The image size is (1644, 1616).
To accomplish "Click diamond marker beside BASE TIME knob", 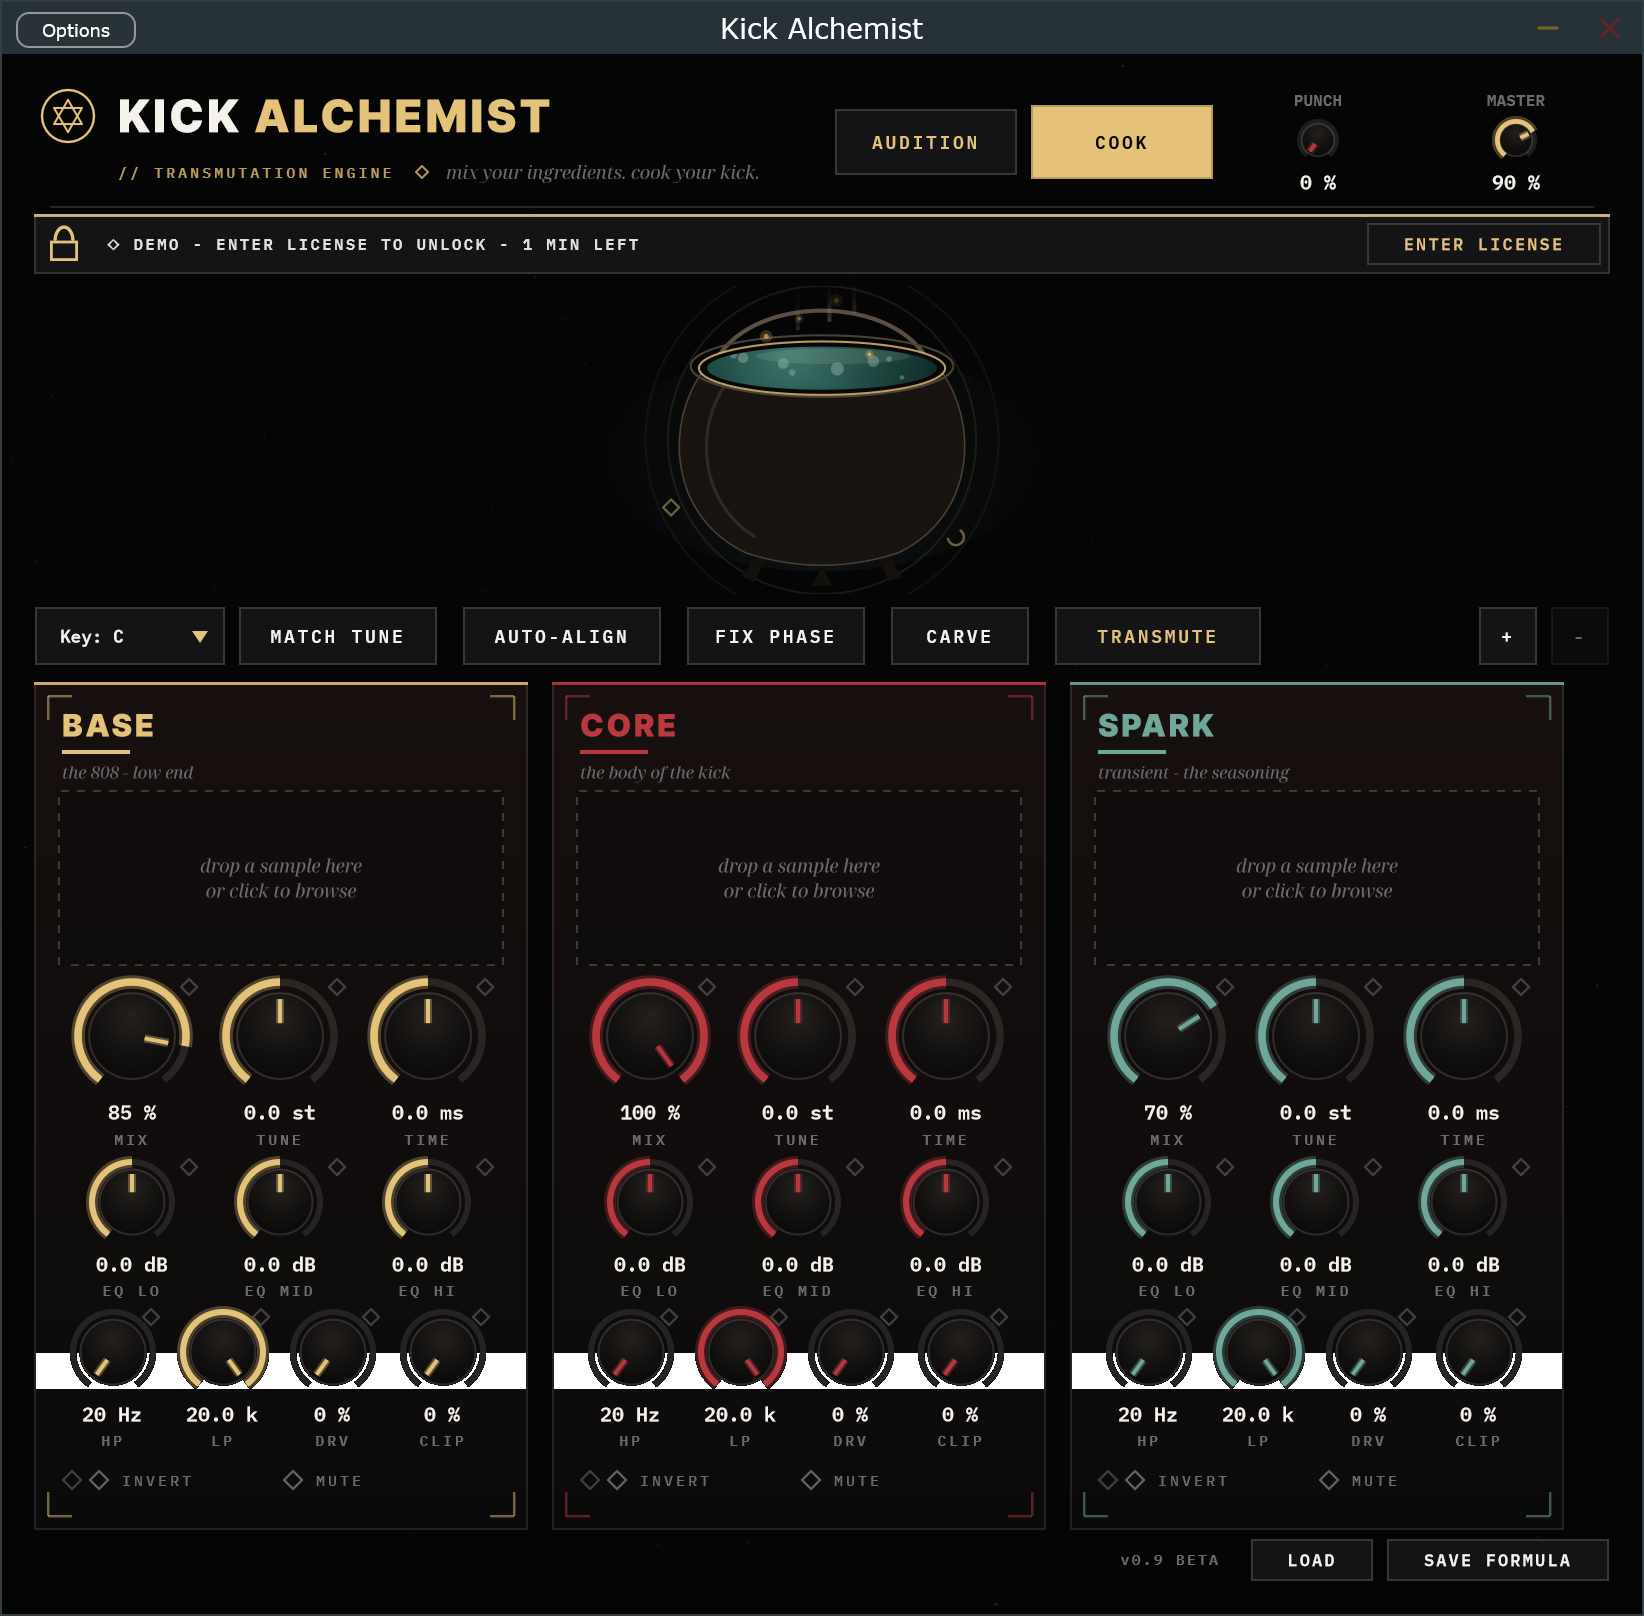I will [485, 987].
